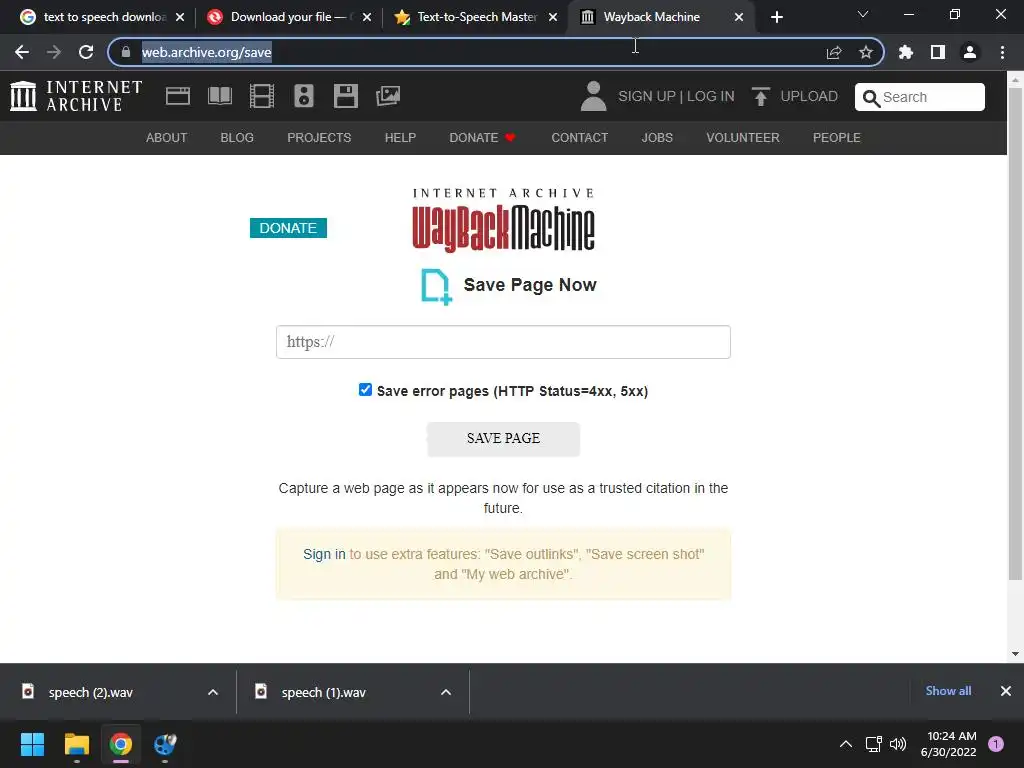This screenshot has height=768, width=1024.
Task: Open the tab search dropdown arrow
Action: tap(863, 14)
